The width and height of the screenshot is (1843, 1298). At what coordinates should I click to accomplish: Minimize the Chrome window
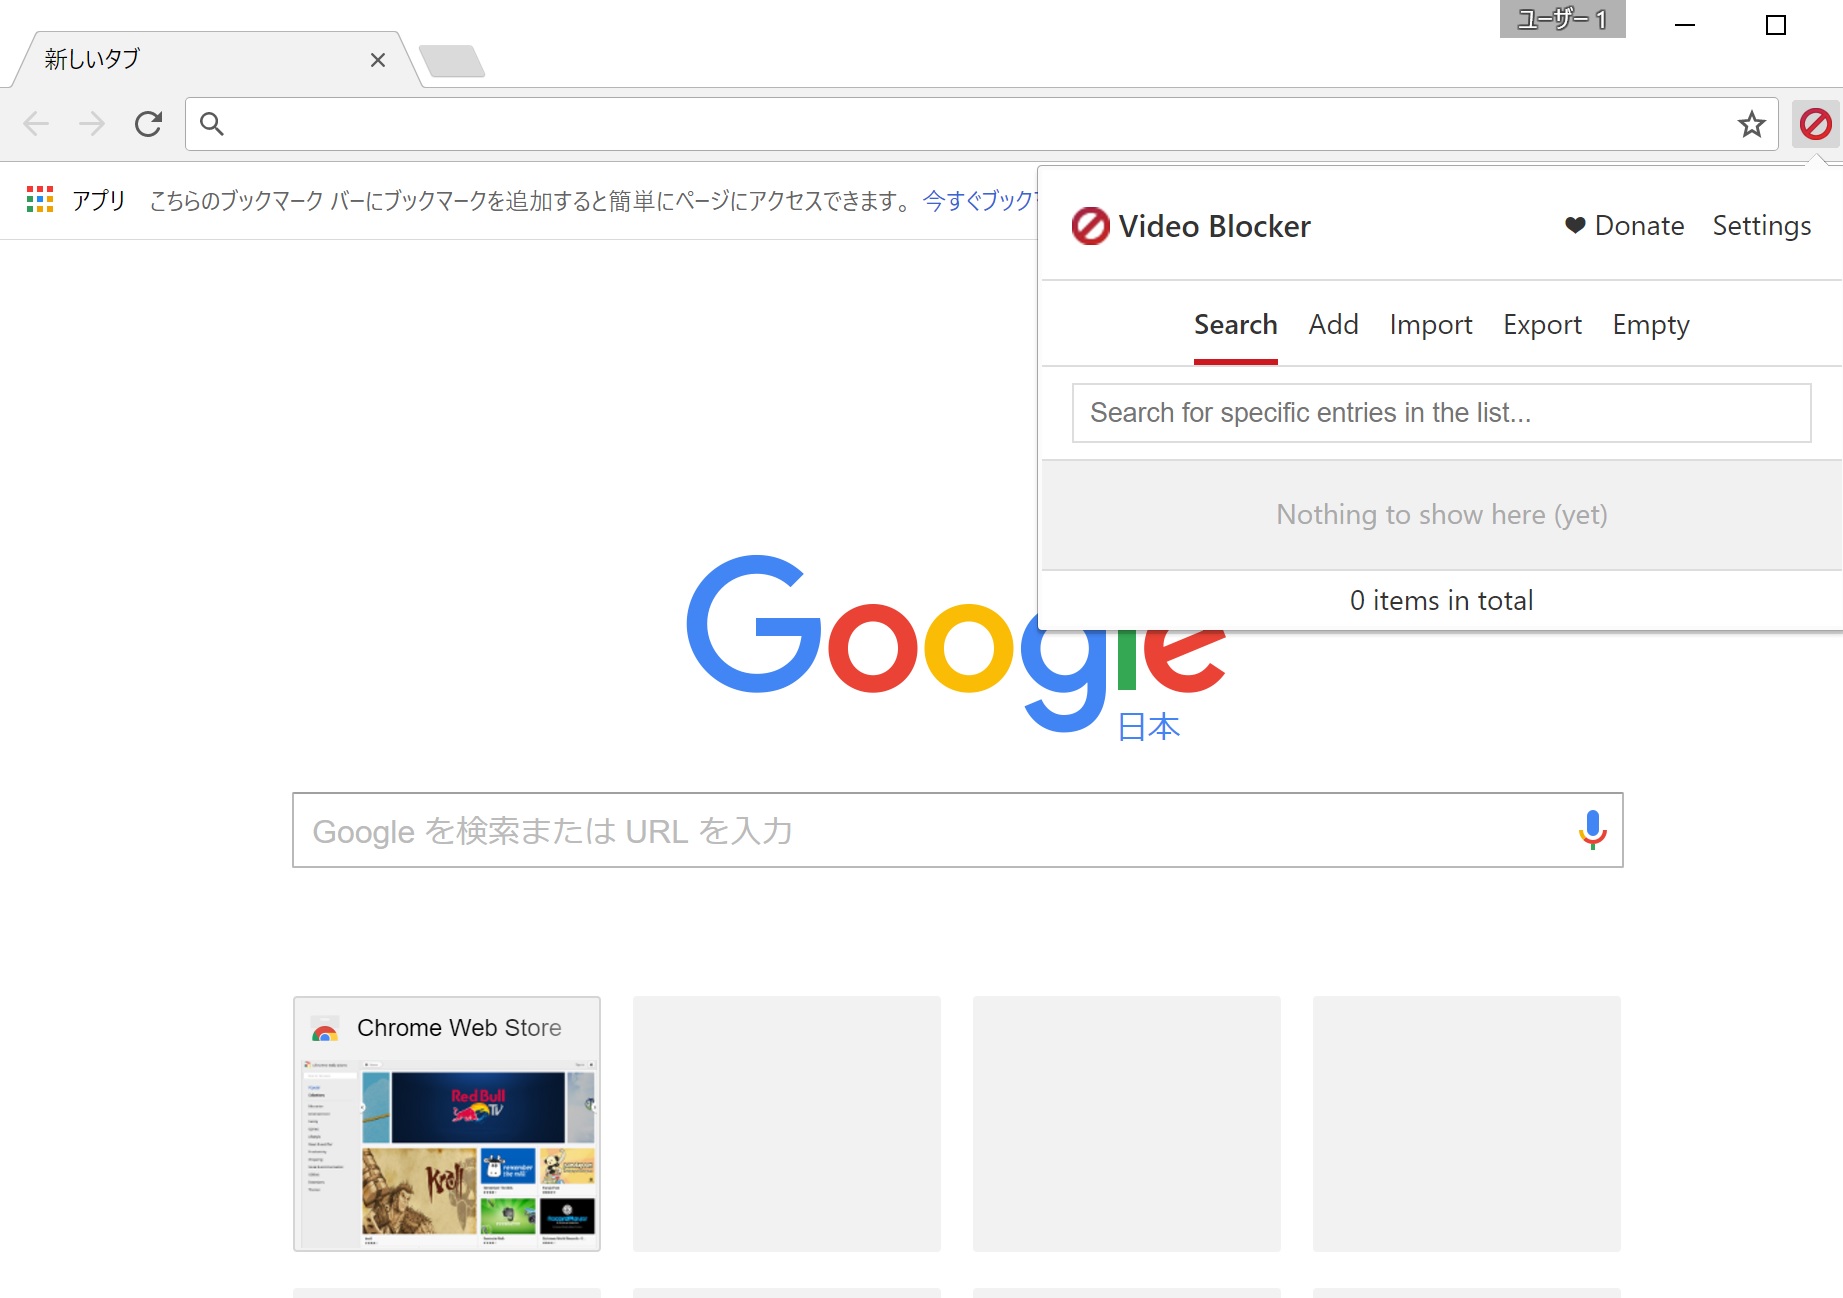[x=1685, y=24]
